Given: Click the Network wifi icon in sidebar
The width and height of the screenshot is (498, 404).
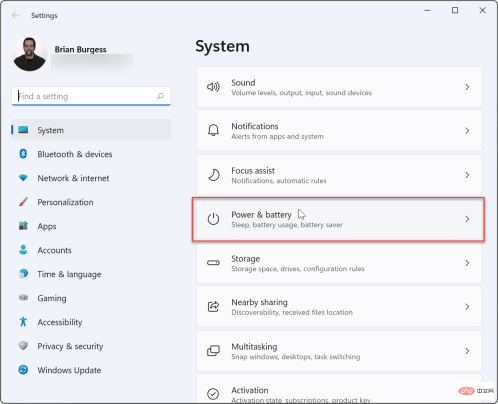Looking at the screenshot, I should tap(23, 178).
